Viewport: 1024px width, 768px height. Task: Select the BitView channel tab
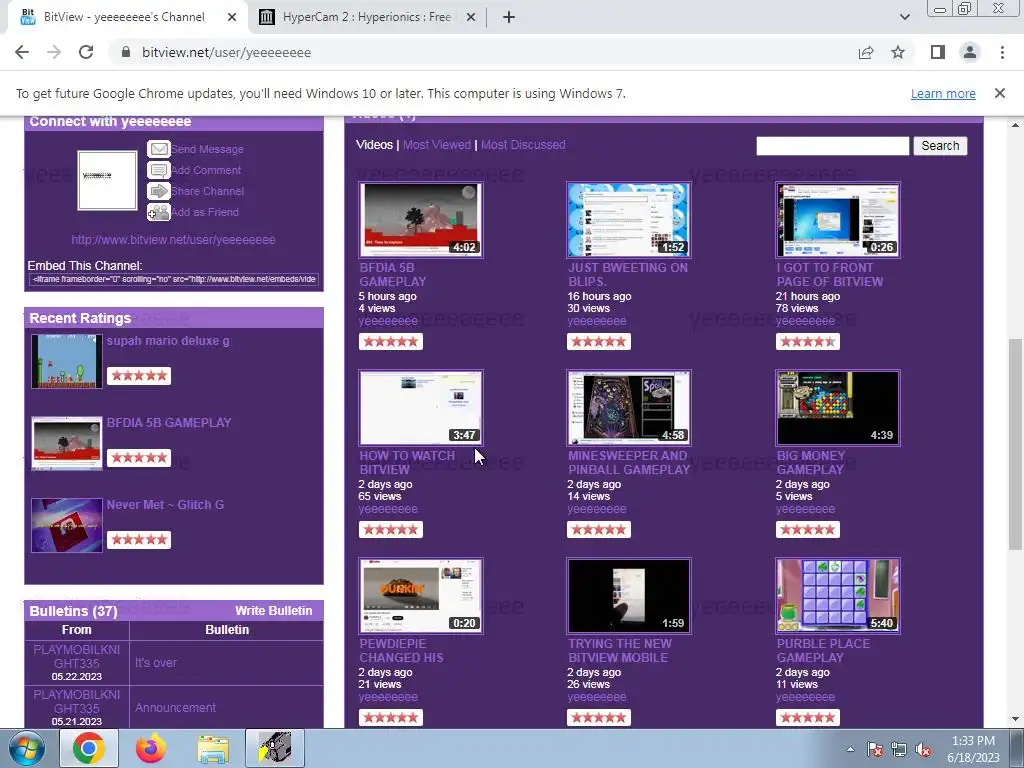pos(124,17)
